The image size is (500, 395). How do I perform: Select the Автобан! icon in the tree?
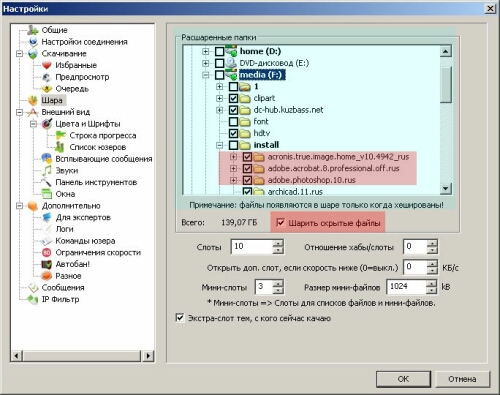[x=47, y=264]
